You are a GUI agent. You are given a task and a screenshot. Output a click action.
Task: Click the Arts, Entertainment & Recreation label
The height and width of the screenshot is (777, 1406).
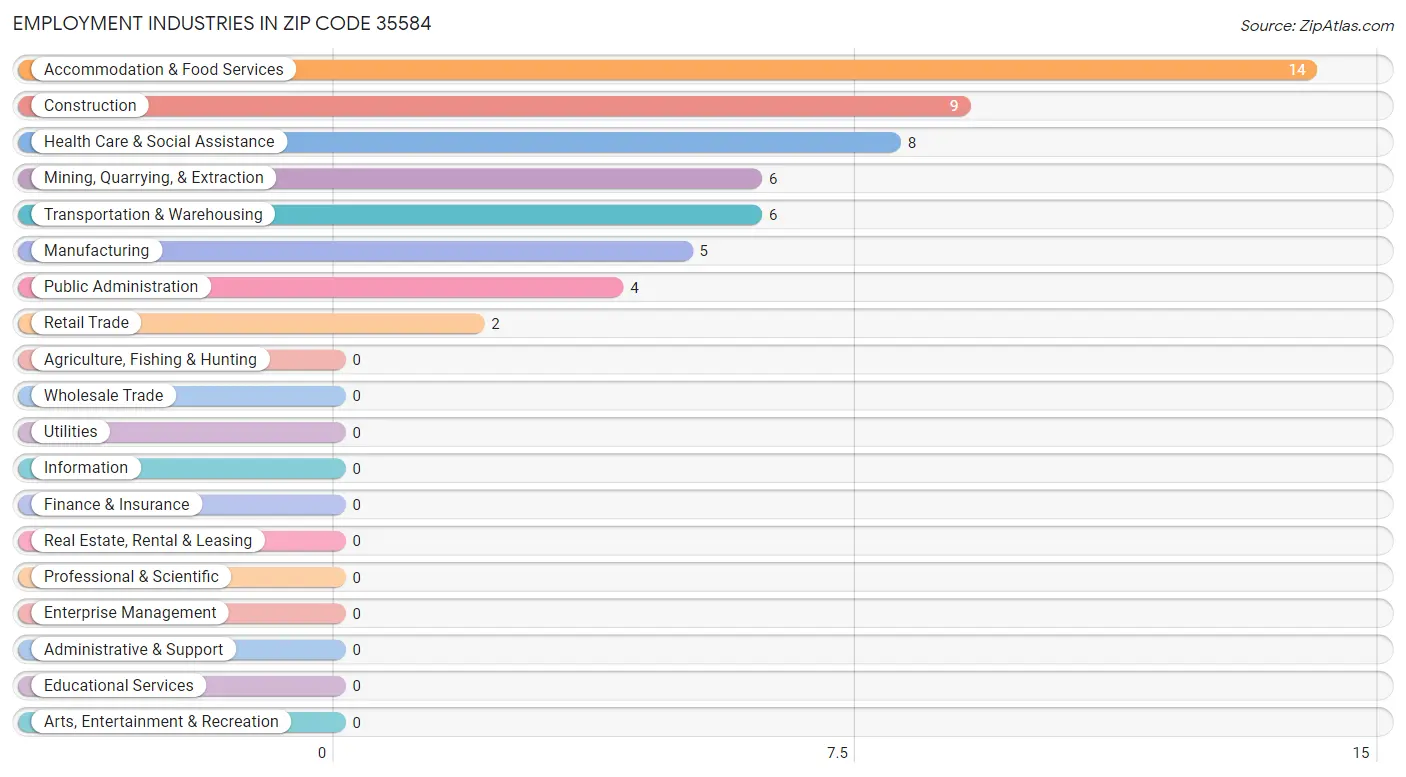(x=161, y=721)
